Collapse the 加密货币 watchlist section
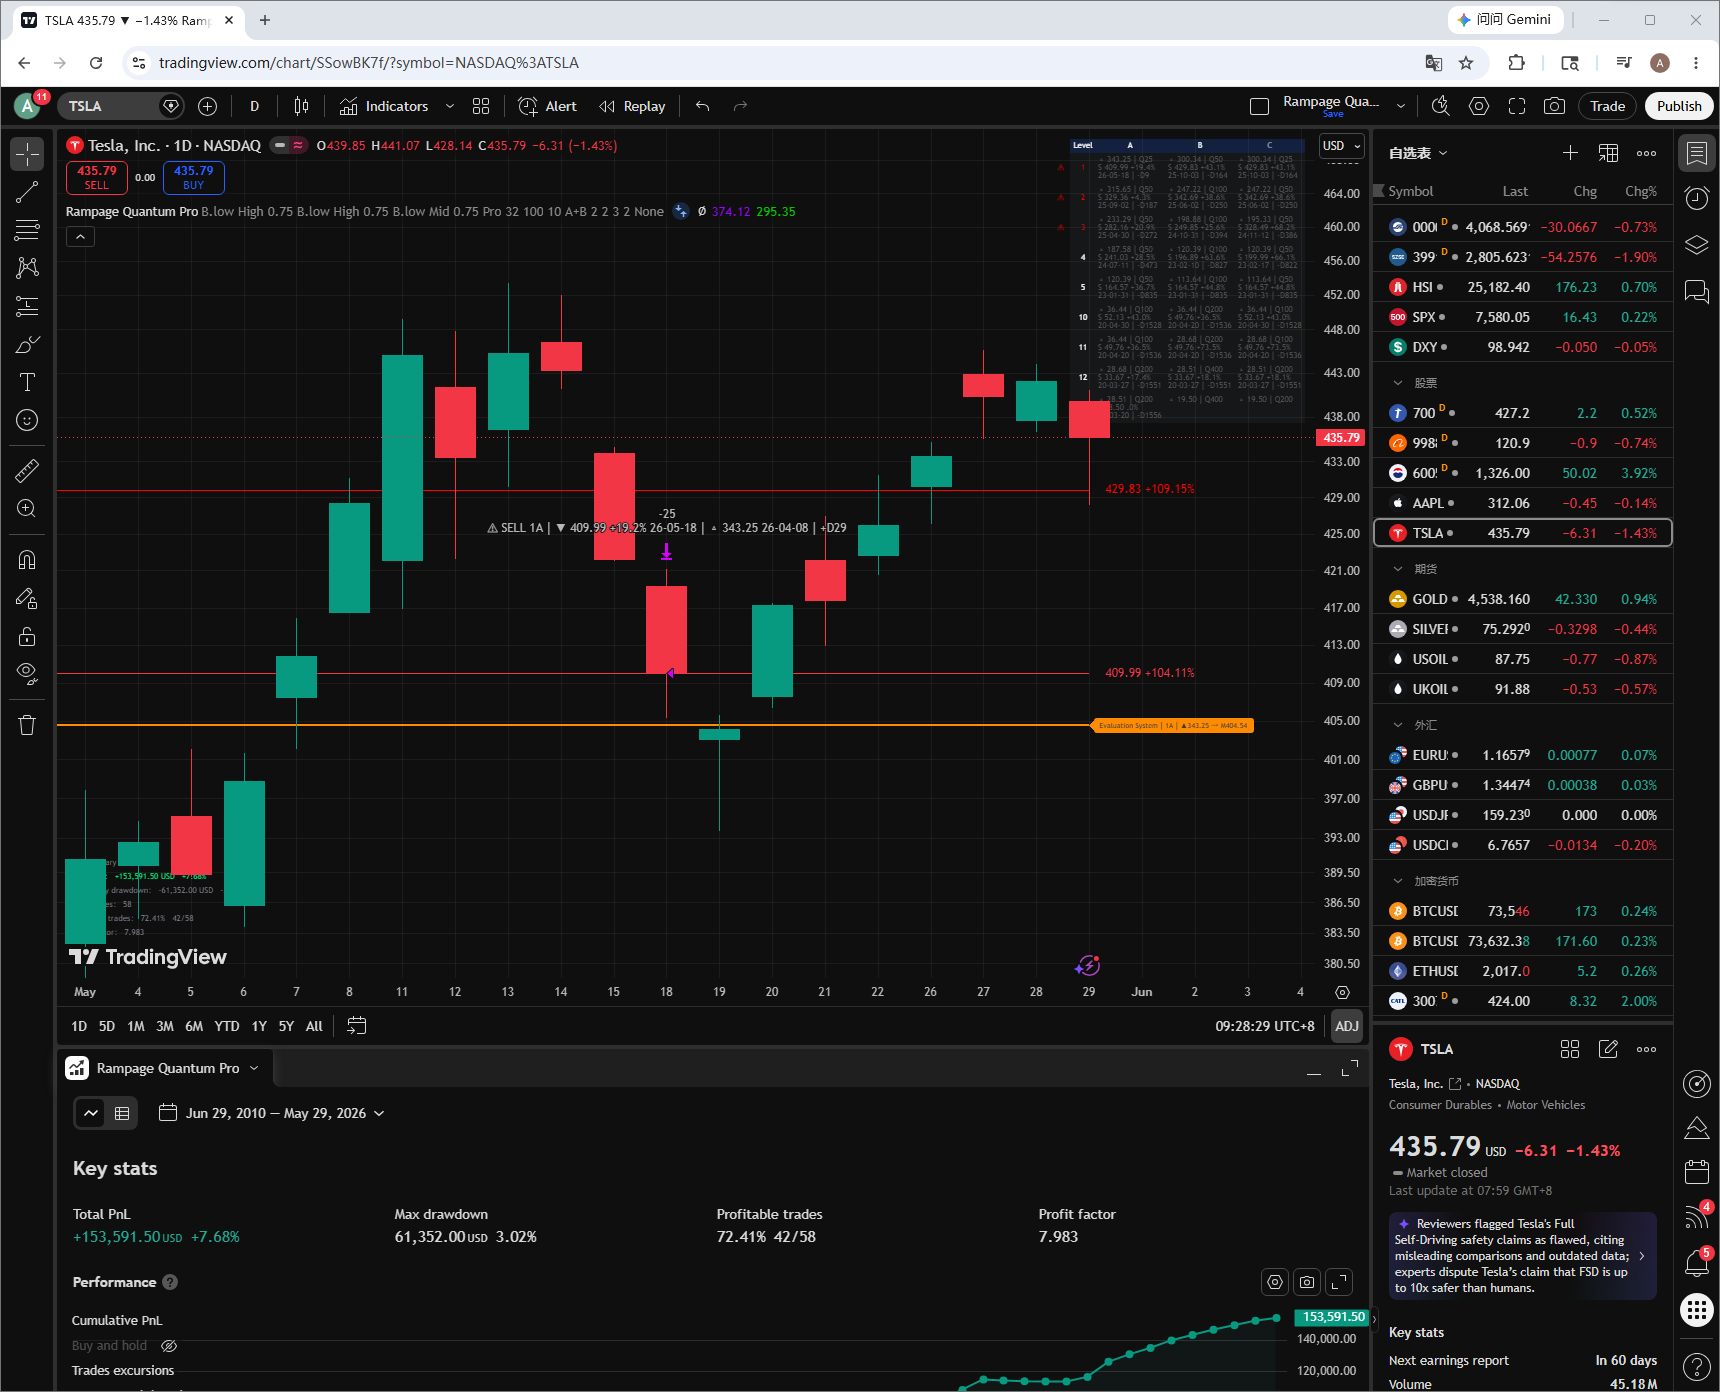The width and height of the screenshot is (1720, 1392). 1398,881
